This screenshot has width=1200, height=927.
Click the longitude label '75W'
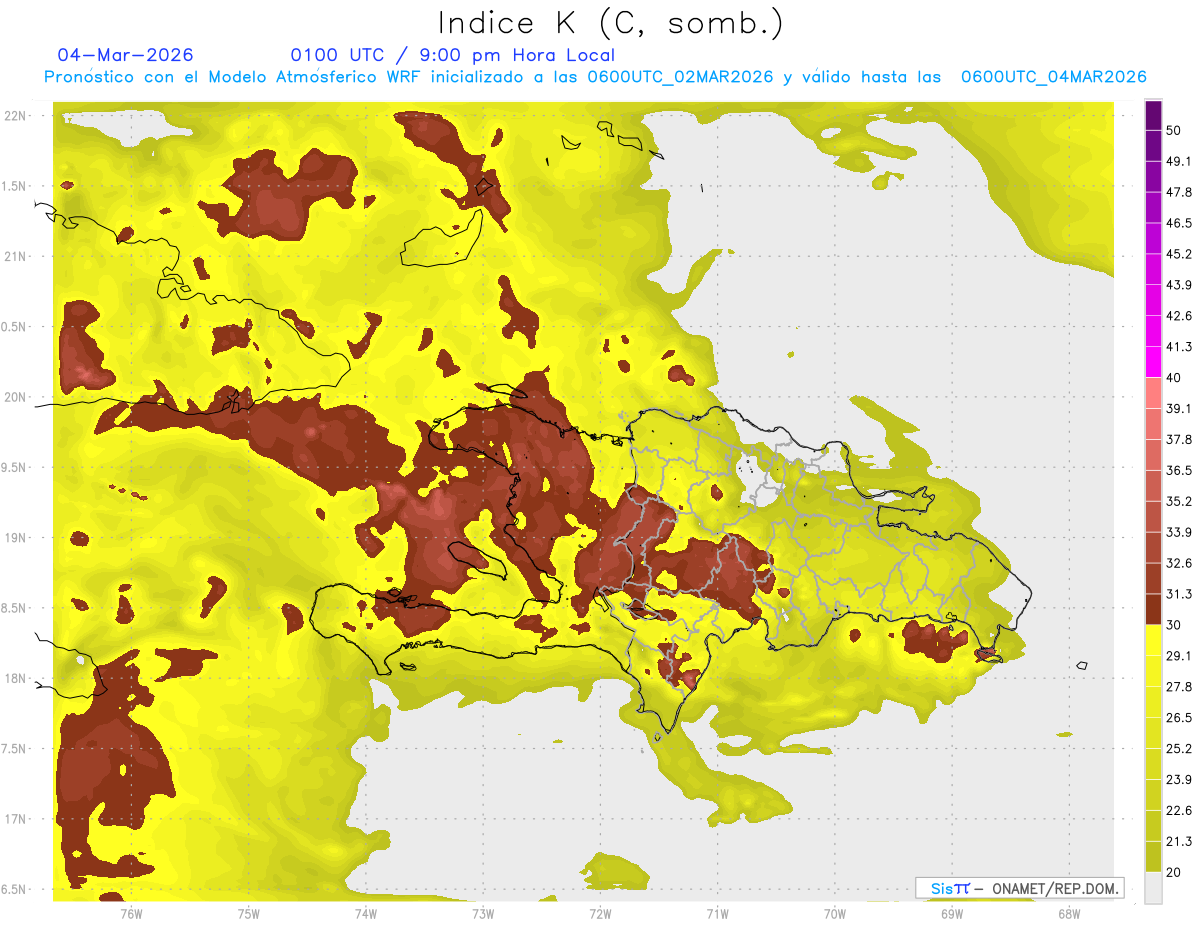(x=249, y=913)
